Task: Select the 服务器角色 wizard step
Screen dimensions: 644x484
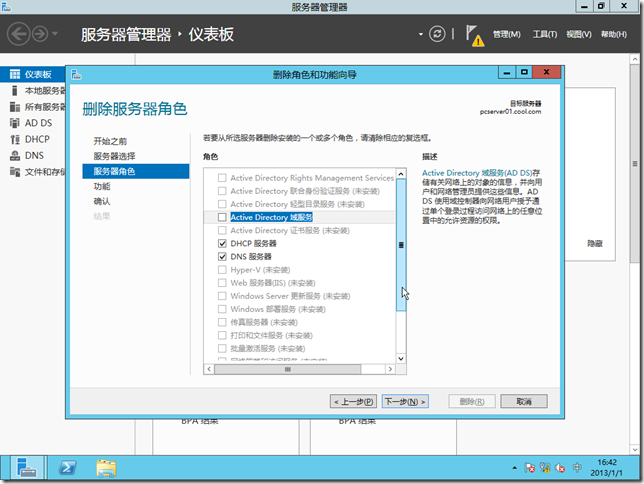Action: [136, 171]
